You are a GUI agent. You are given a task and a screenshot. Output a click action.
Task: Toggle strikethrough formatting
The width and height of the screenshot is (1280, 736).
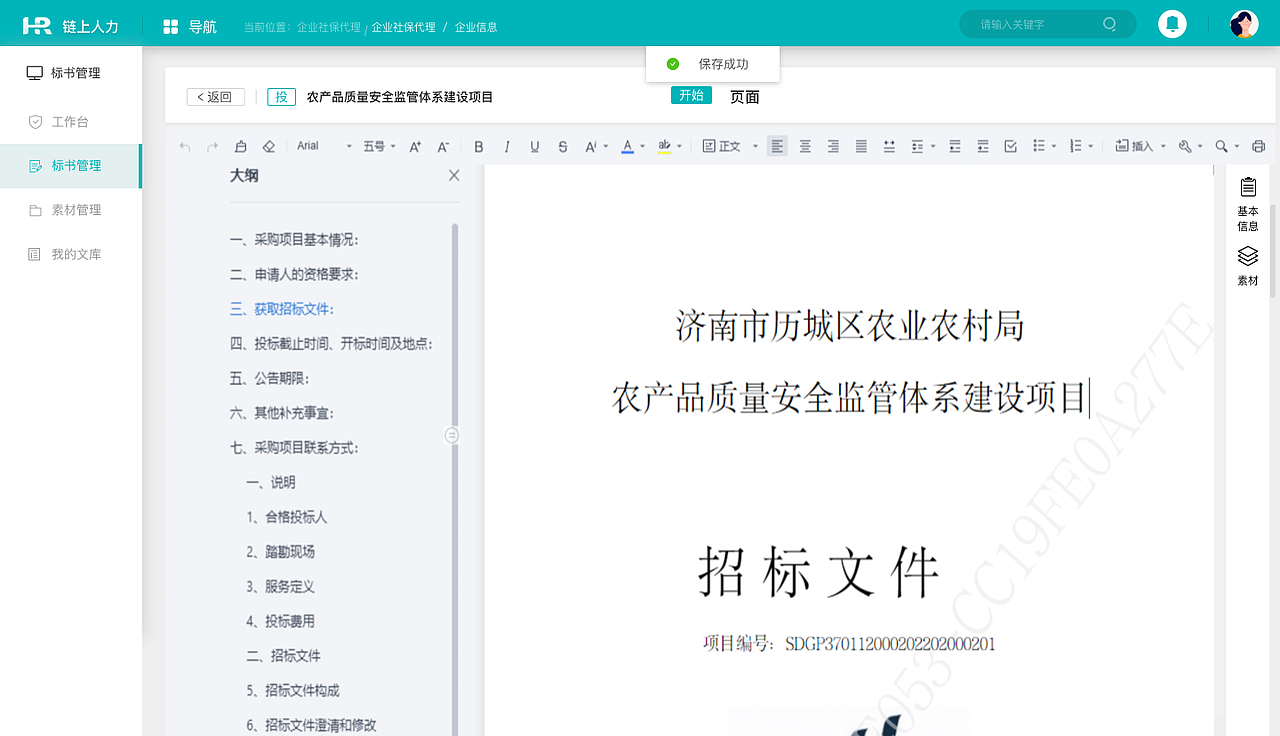pos(562,145)
